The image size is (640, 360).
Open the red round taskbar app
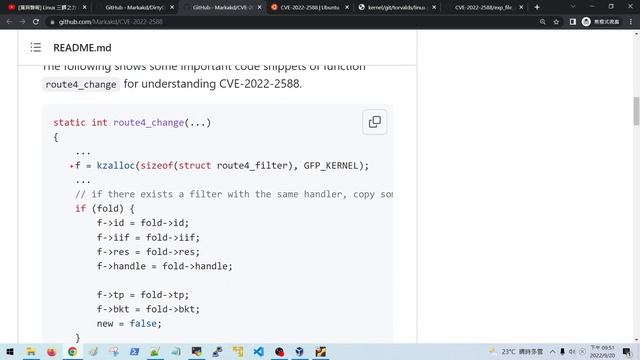[x=279, y=351]
